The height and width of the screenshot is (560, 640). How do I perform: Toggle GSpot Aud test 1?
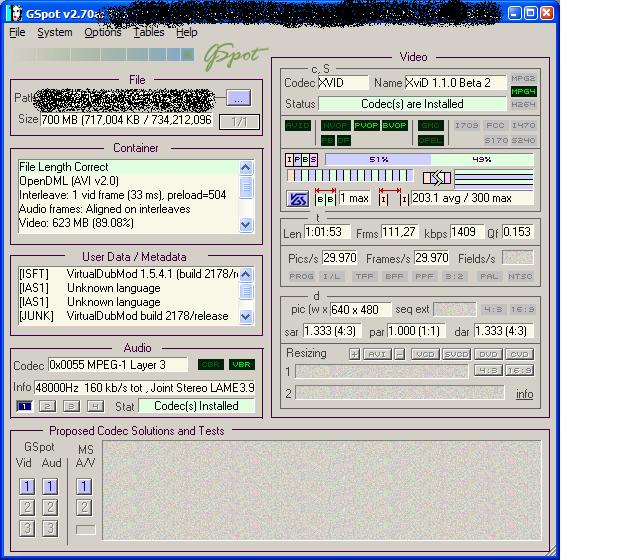pos(50,487)
